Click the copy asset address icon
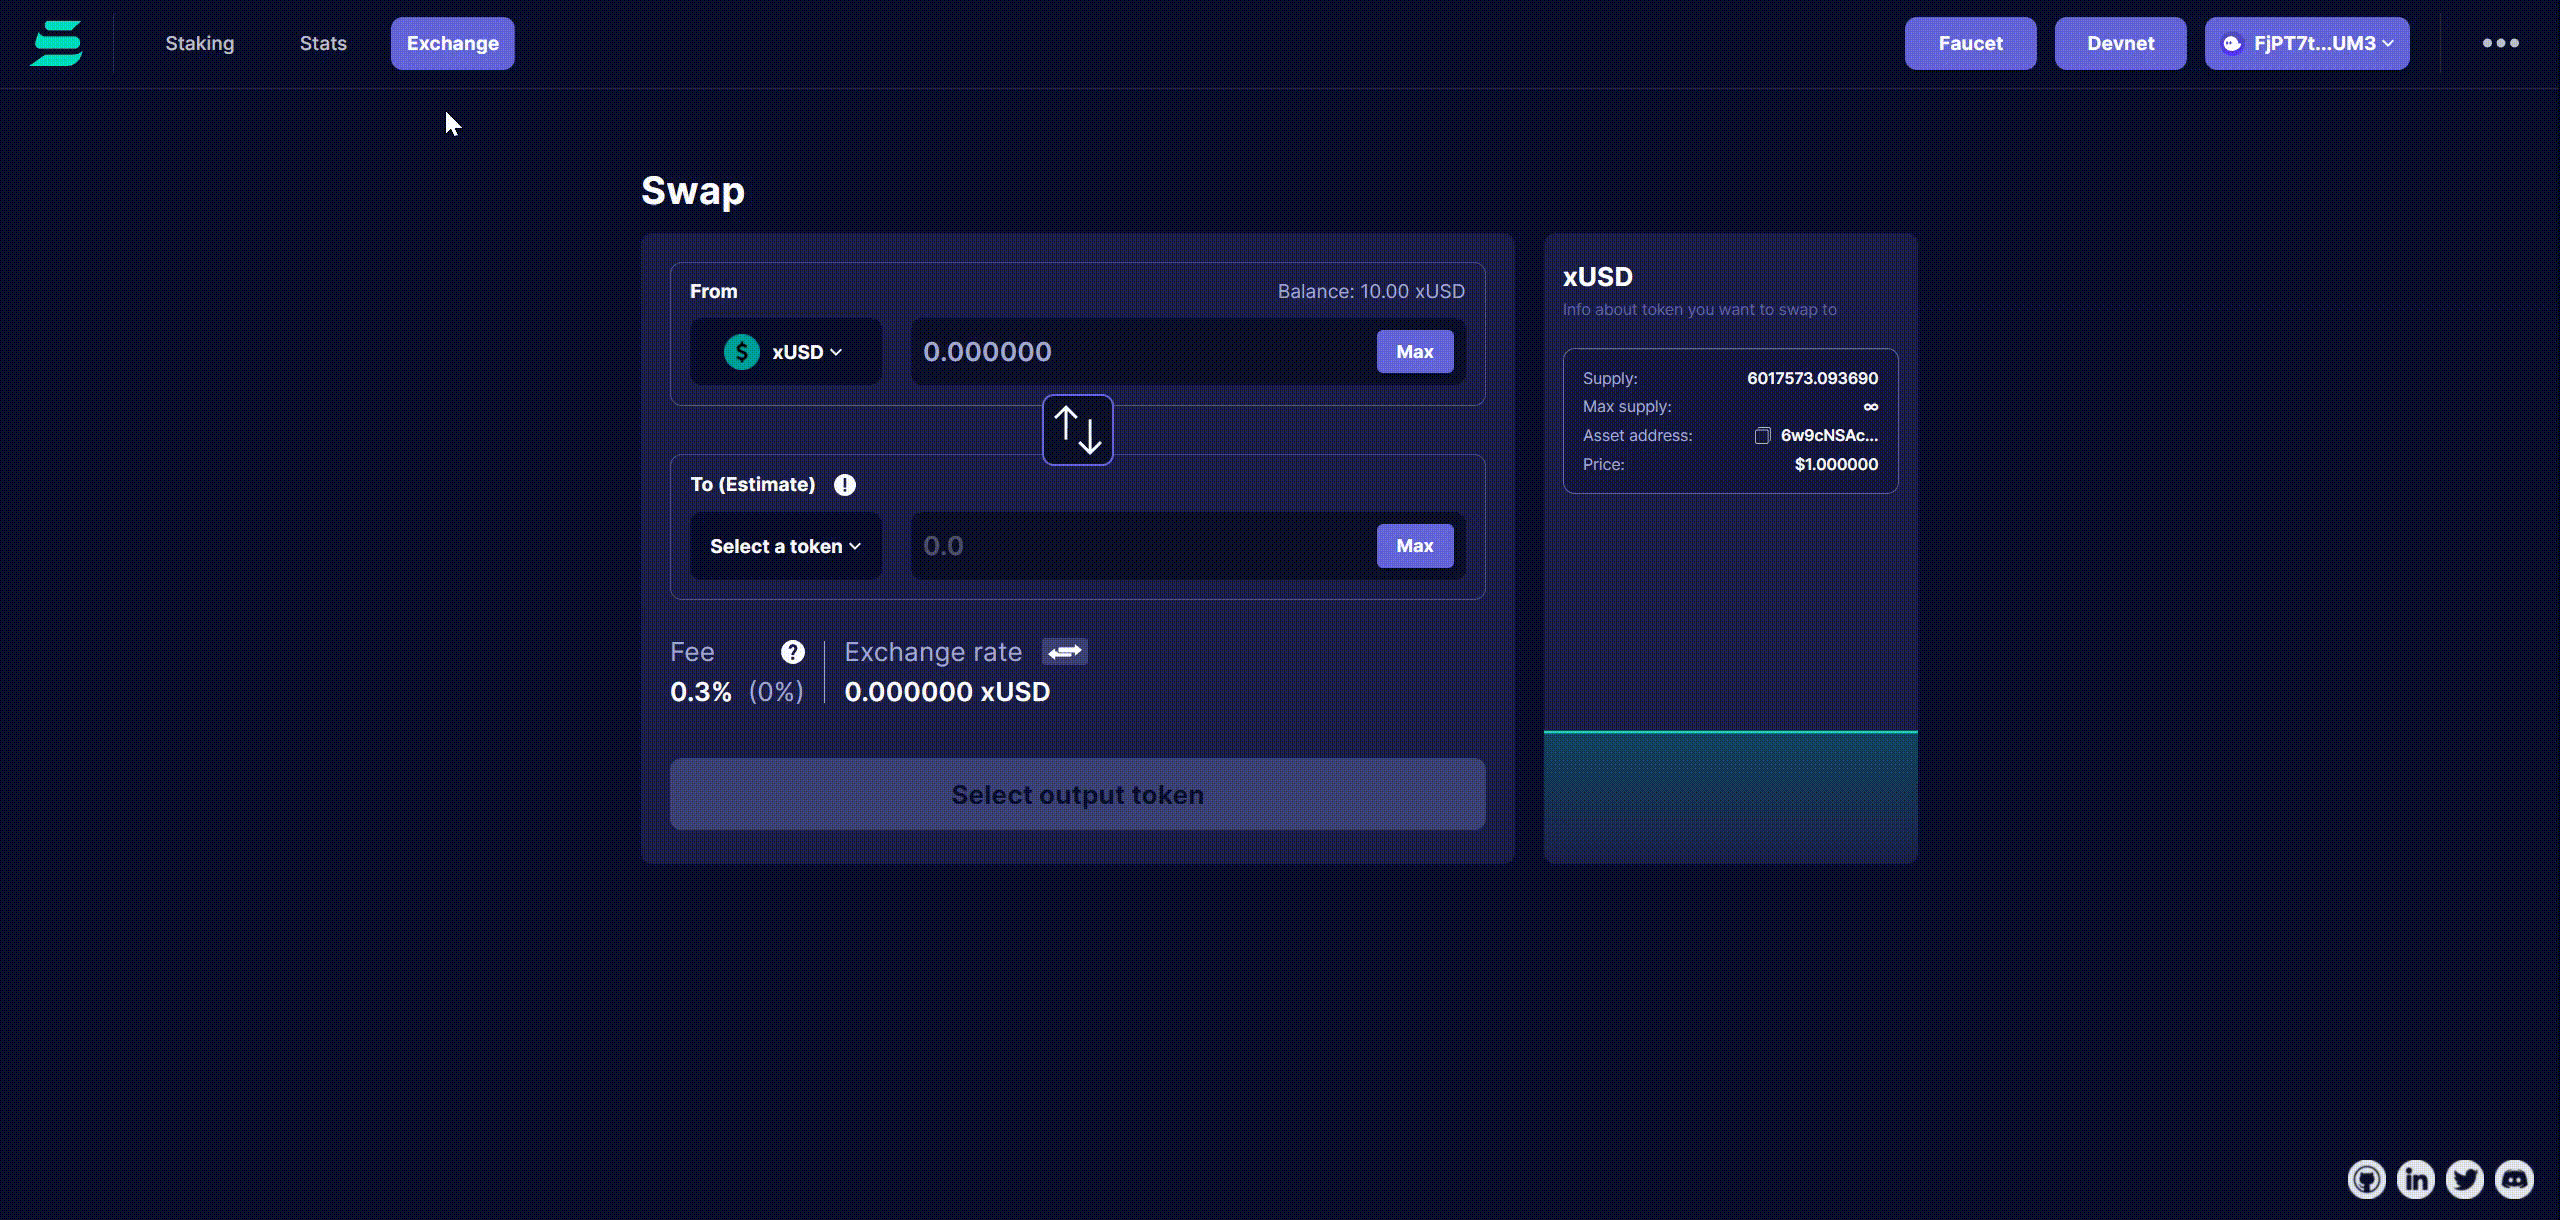Image resolution: width=2560 pixels, height=1220 pixels. [x=1760, y=434]
